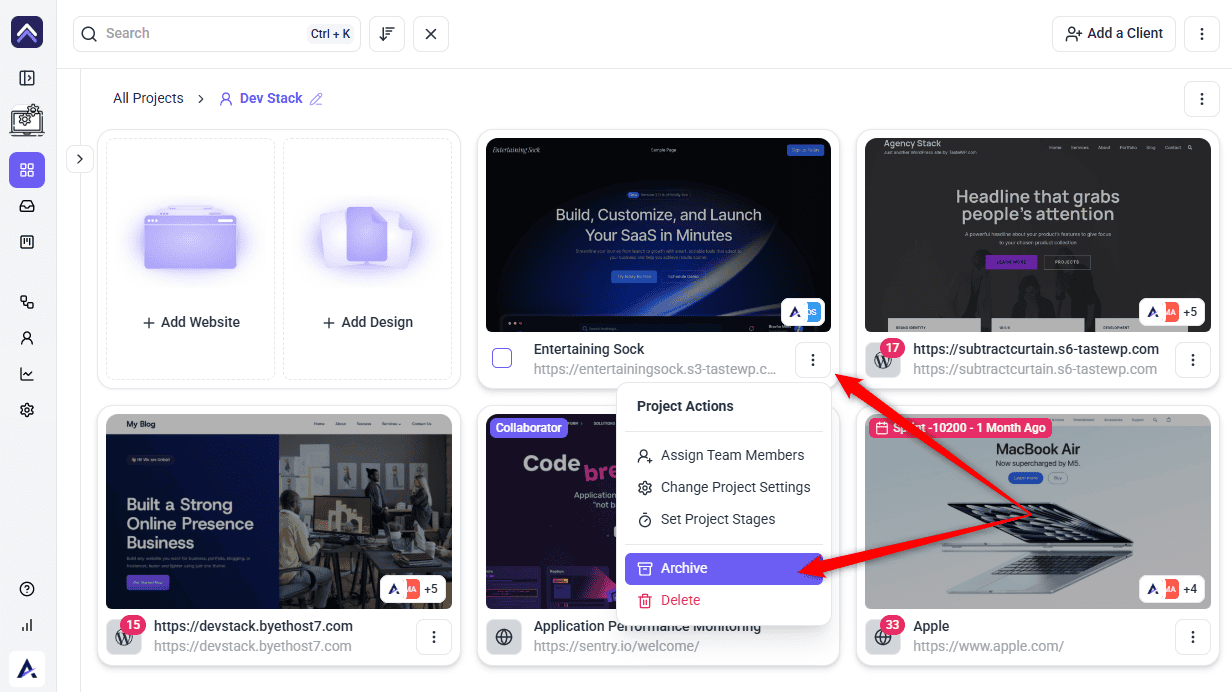Open the inbox icon in sidebar

coord(27,206)
